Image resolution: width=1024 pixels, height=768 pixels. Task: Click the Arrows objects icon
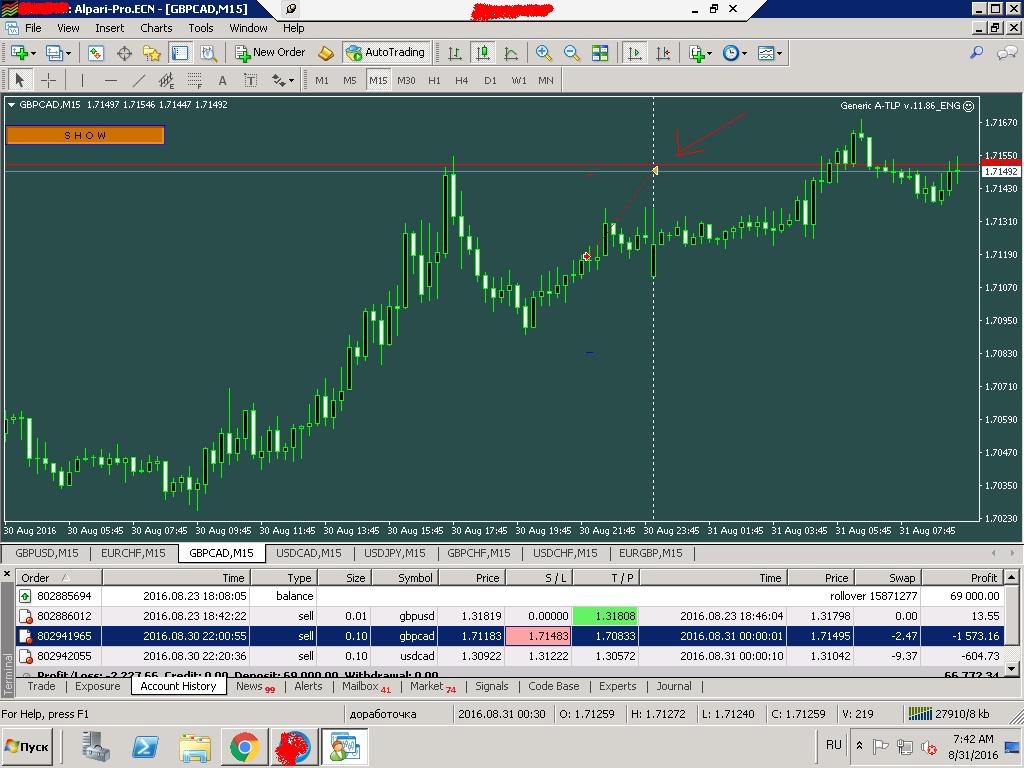click(279, 80)
